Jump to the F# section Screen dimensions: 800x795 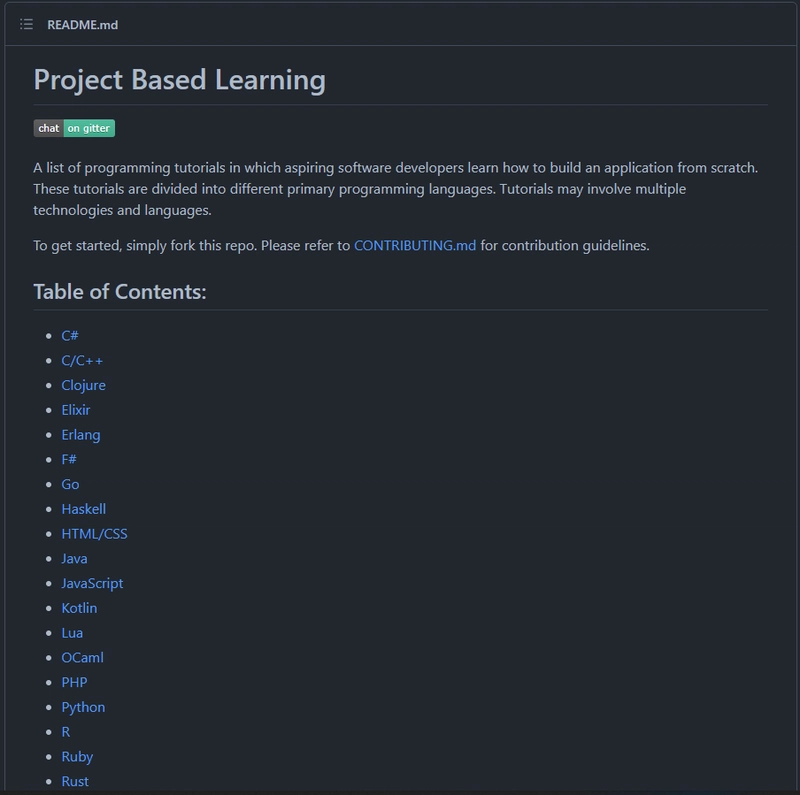click(69, 459)
